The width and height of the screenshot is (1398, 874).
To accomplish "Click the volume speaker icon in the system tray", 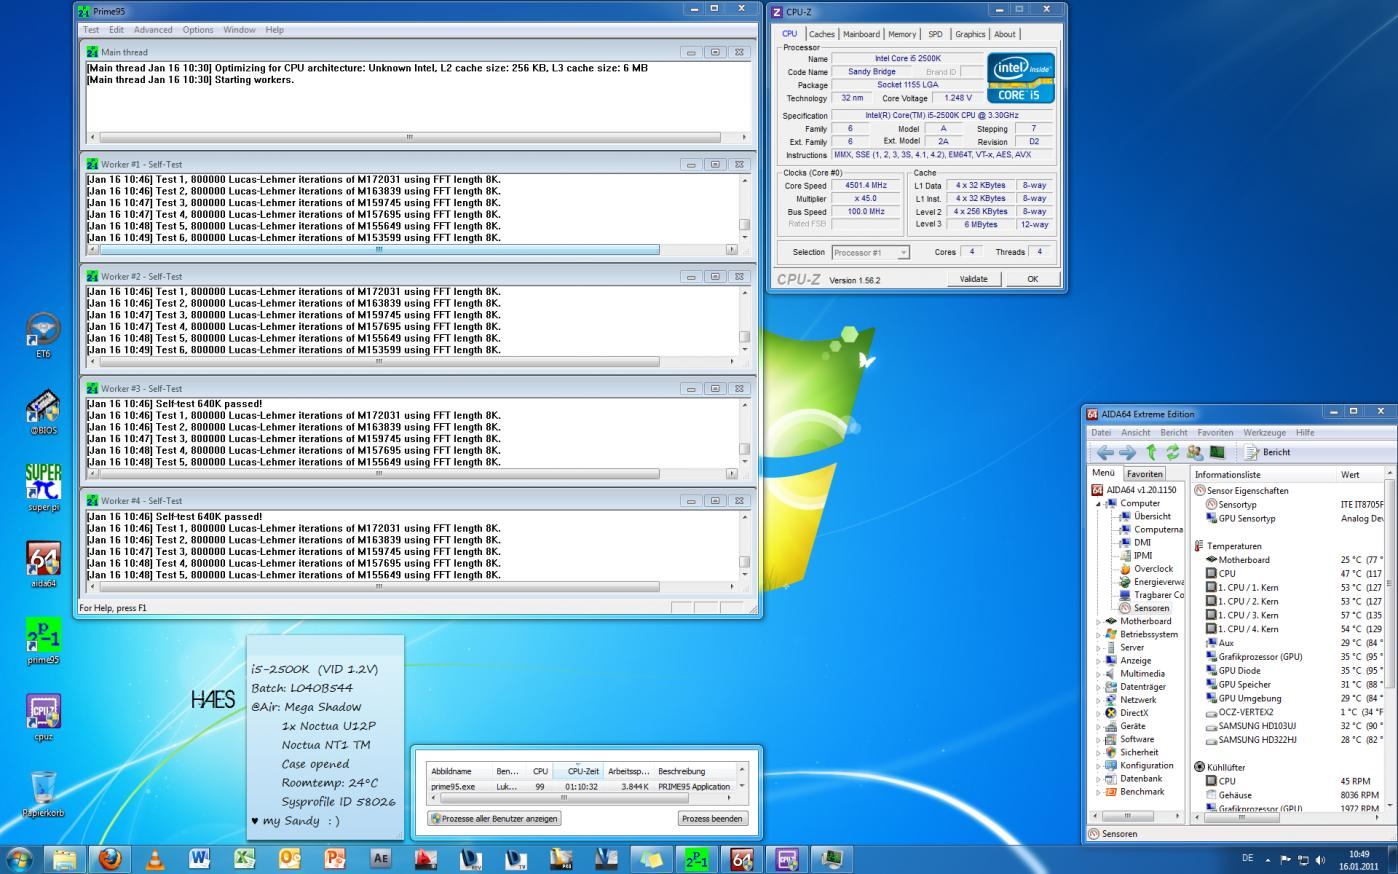I will coord(1320,859).
